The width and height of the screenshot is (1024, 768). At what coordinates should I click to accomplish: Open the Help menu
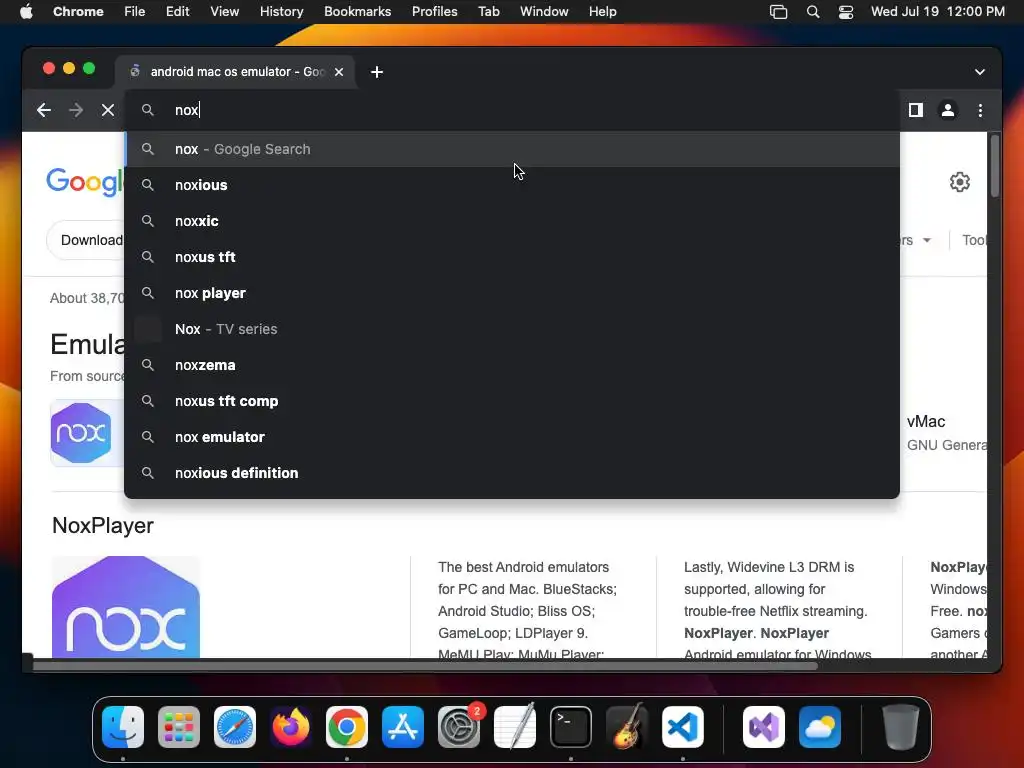tap(602, 12)
